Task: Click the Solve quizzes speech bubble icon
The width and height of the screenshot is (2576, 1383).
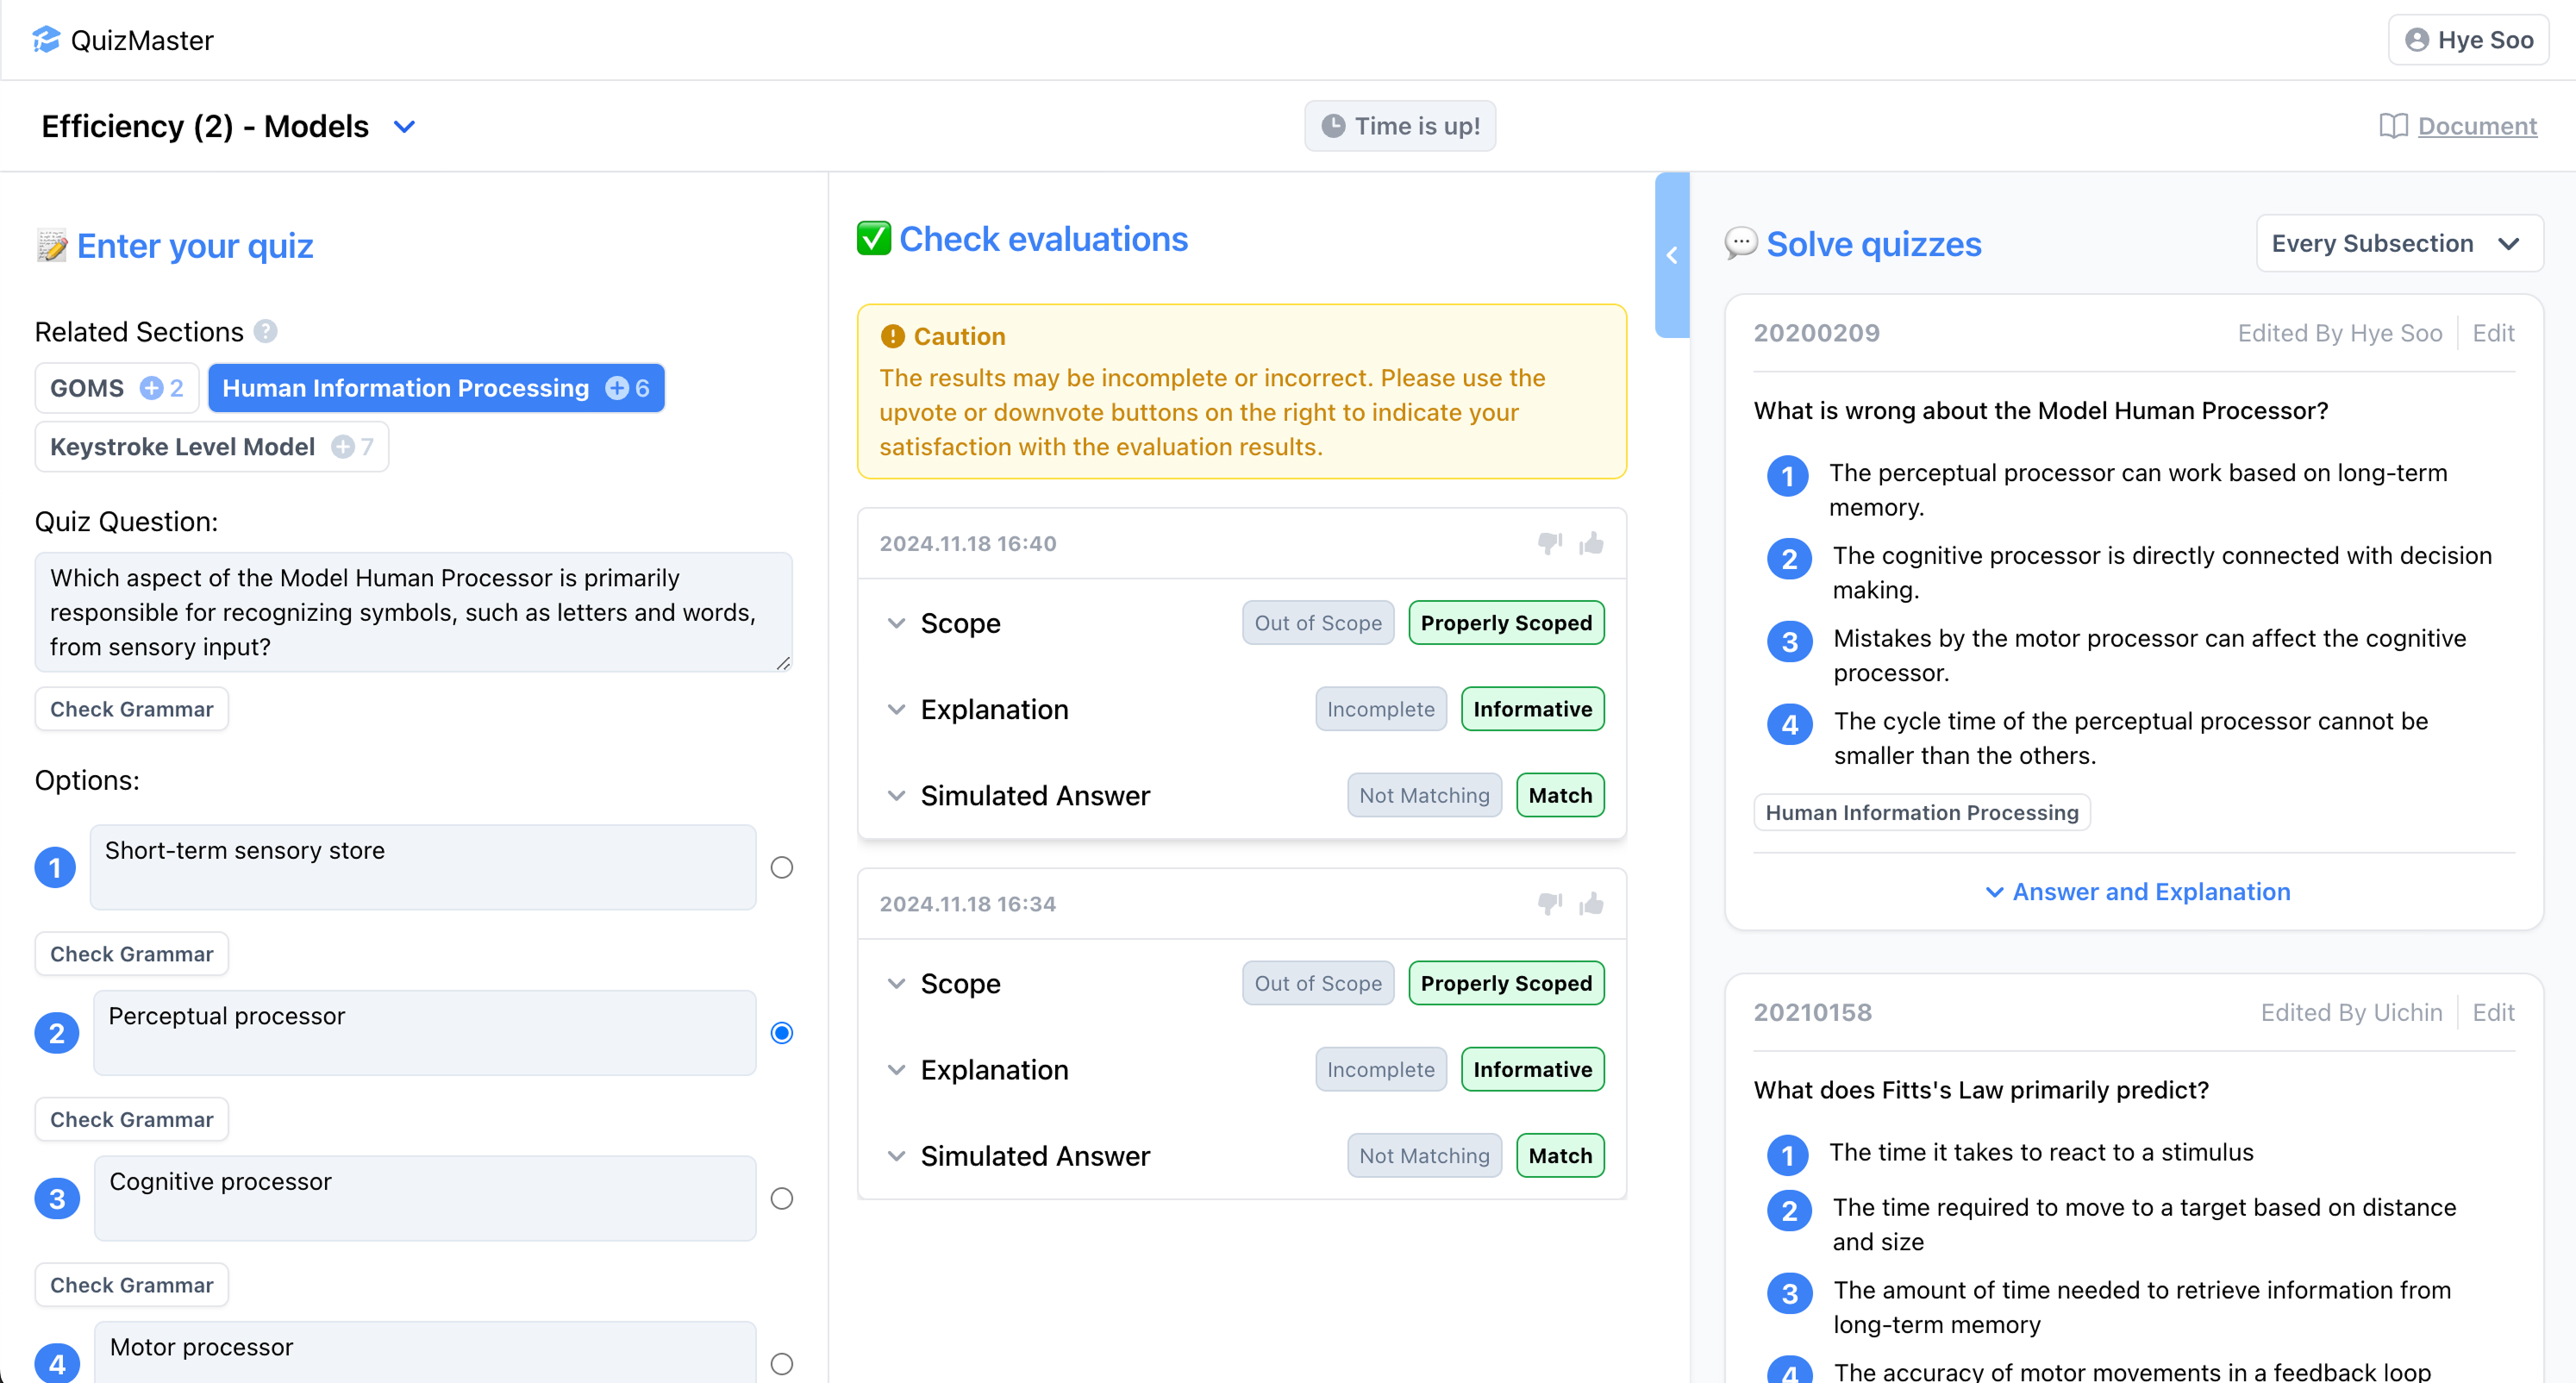Action: (x=1741, y=243)
